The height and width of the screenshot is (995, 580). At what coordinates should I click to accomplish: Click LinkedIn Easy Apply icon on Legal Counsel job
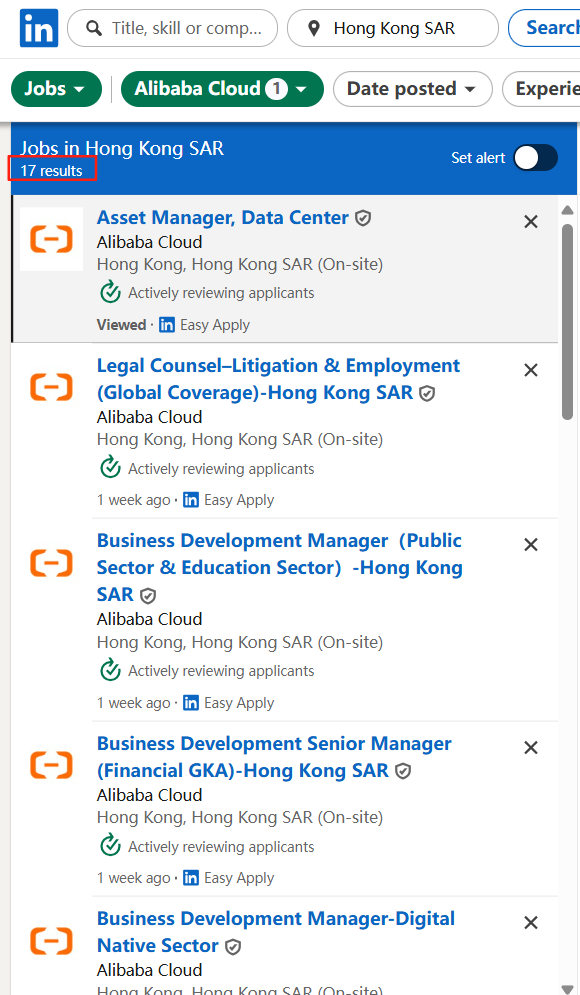pos(191,500)
